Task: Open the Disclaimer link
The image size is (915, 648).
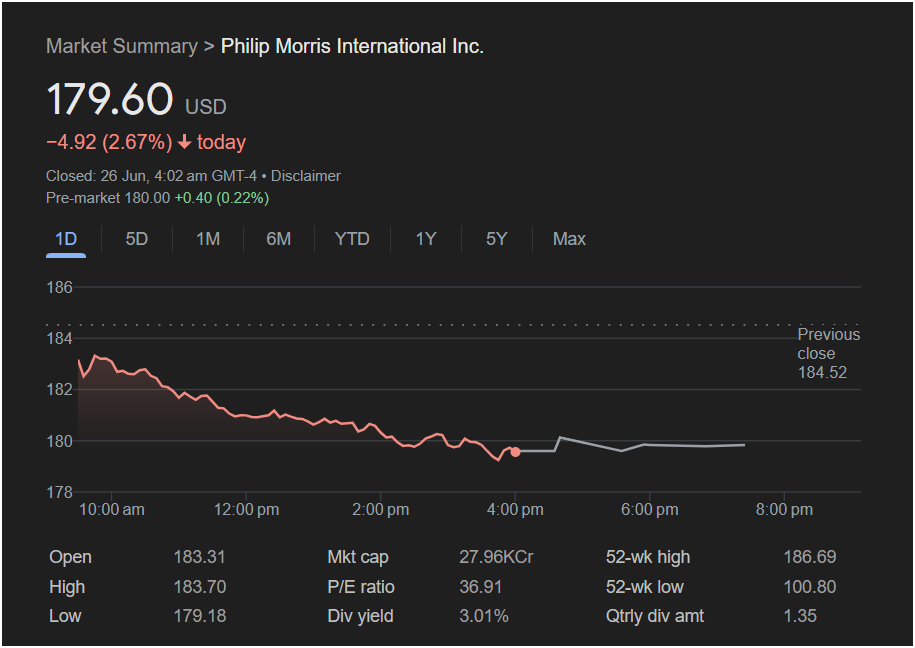Action: (306, 176)
